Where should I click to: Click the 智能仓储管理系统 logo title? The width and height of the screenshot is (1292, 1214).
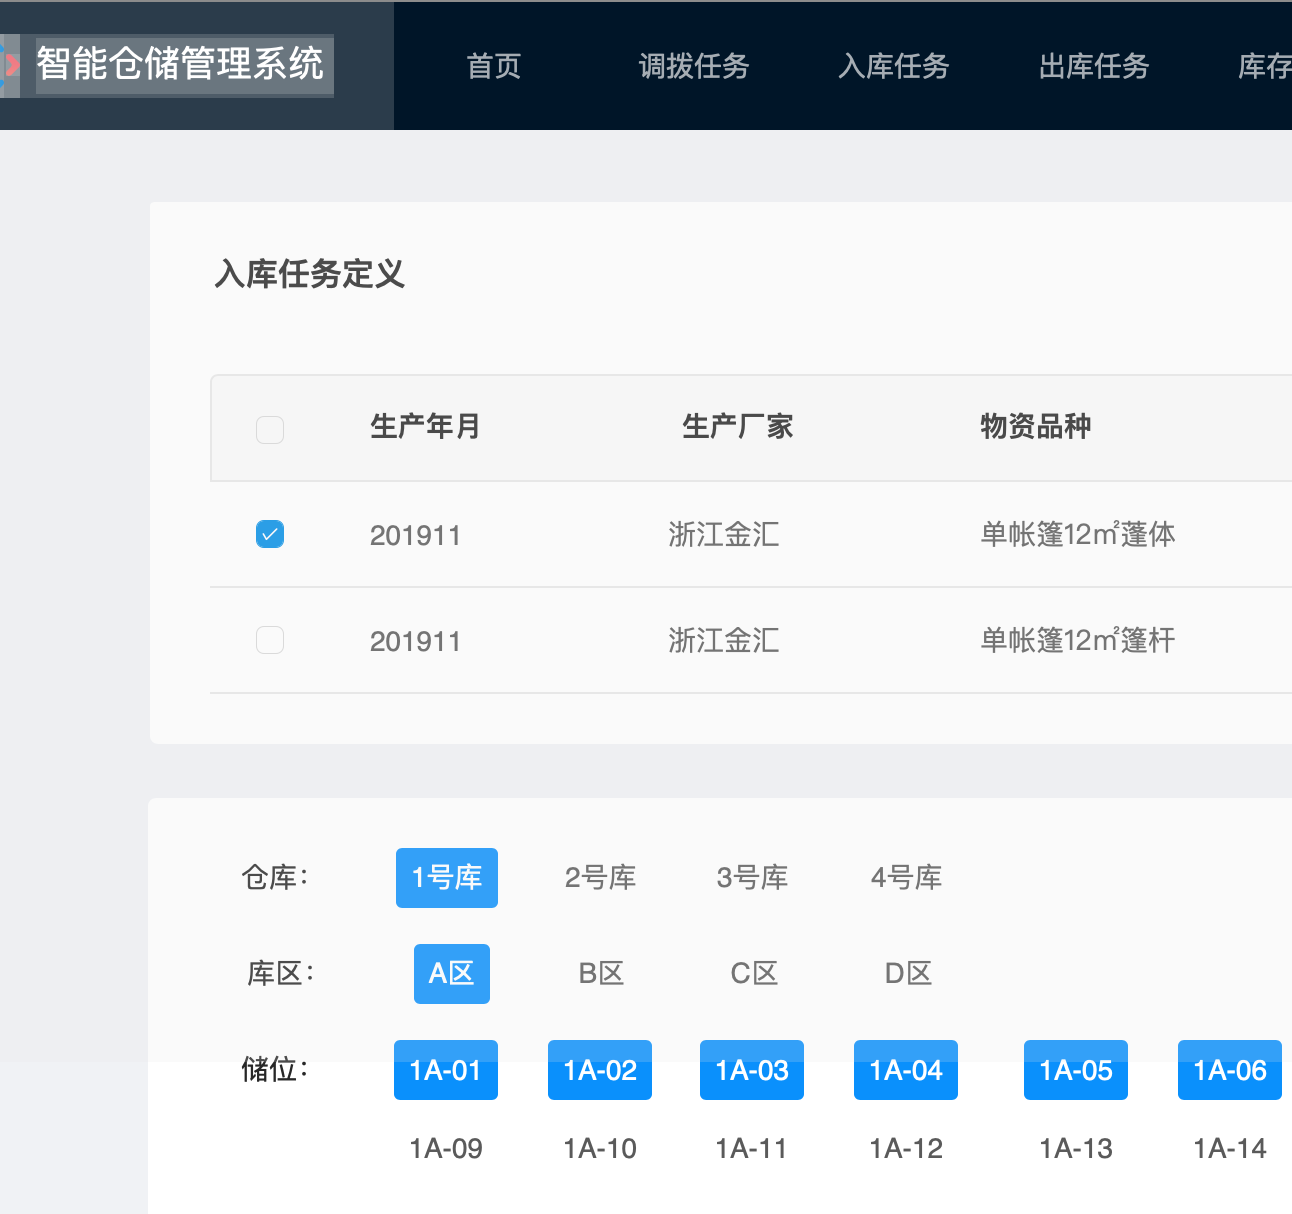181,64
